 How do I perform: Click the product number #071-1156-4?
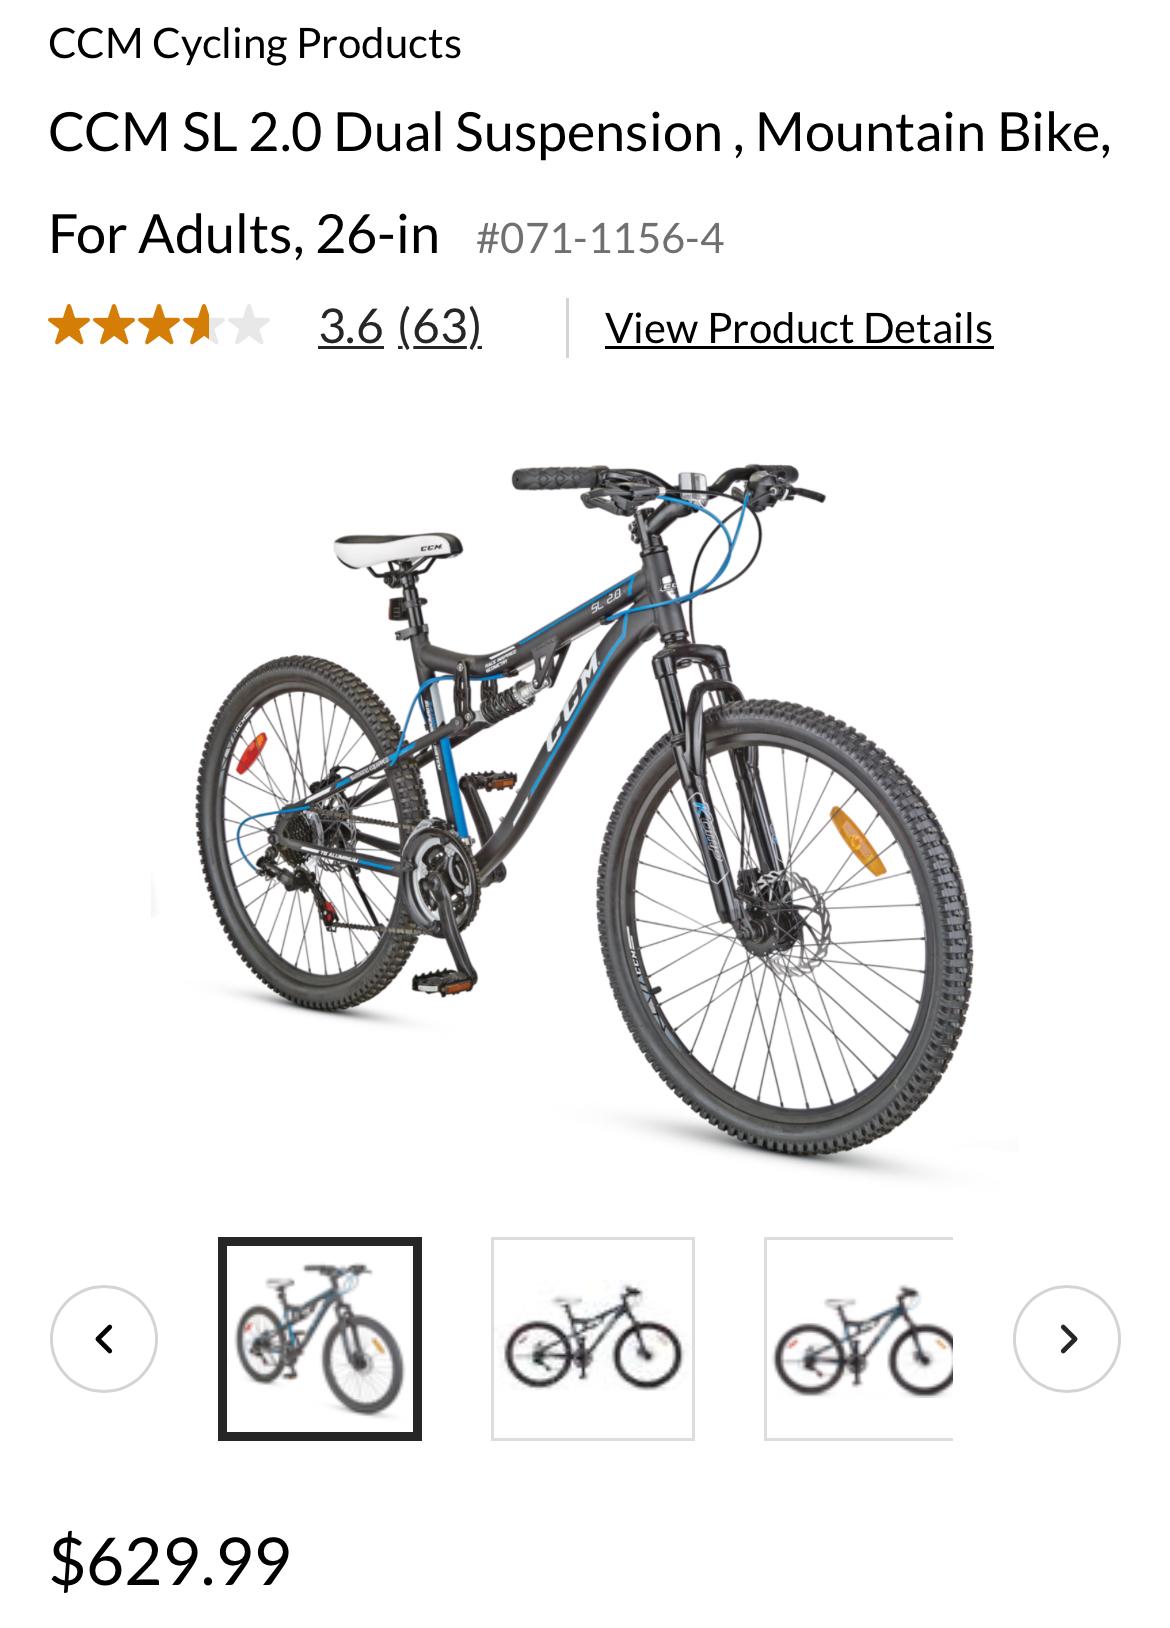(x=600, y=238)
